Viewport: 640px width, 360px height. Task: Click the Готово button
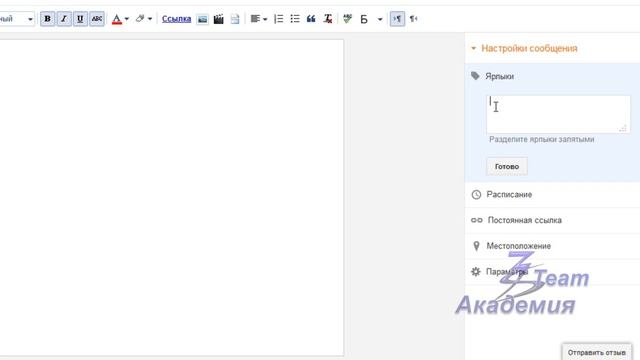pyautogui.click(x=507, y=167)
